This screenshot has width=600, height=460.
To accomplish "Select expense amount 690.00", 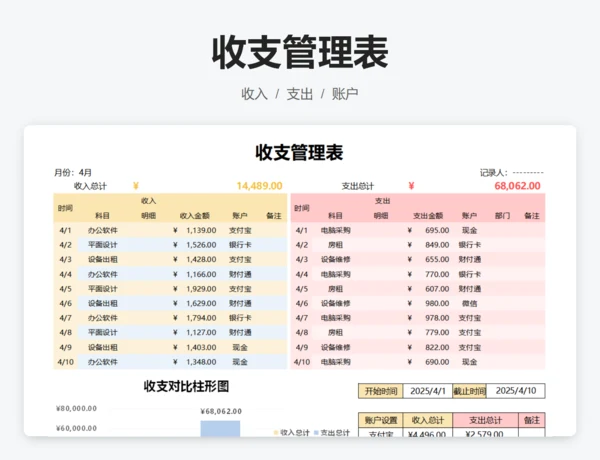I will pos(437,362).
